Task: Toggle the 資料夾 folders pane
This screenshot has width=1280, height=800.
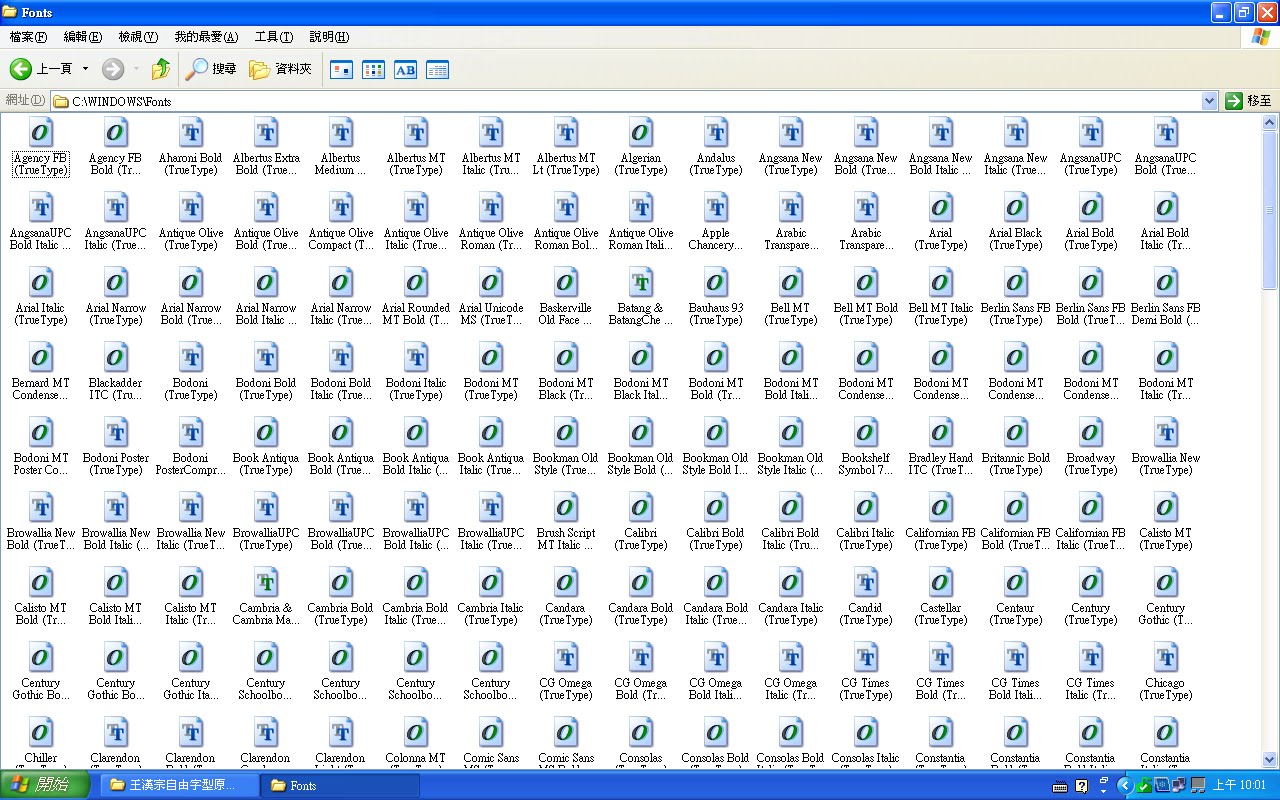Action: [280, 69]
